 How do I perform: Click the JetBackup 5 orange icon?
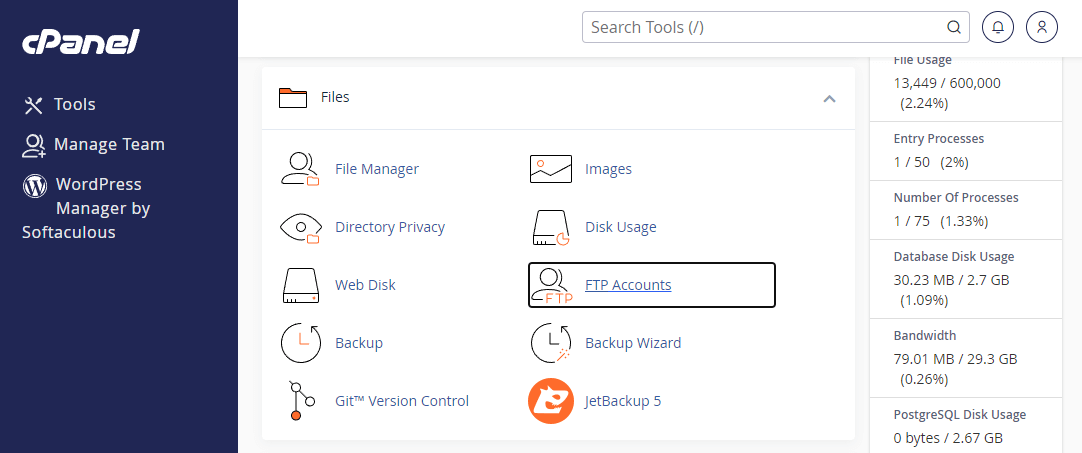551,401
